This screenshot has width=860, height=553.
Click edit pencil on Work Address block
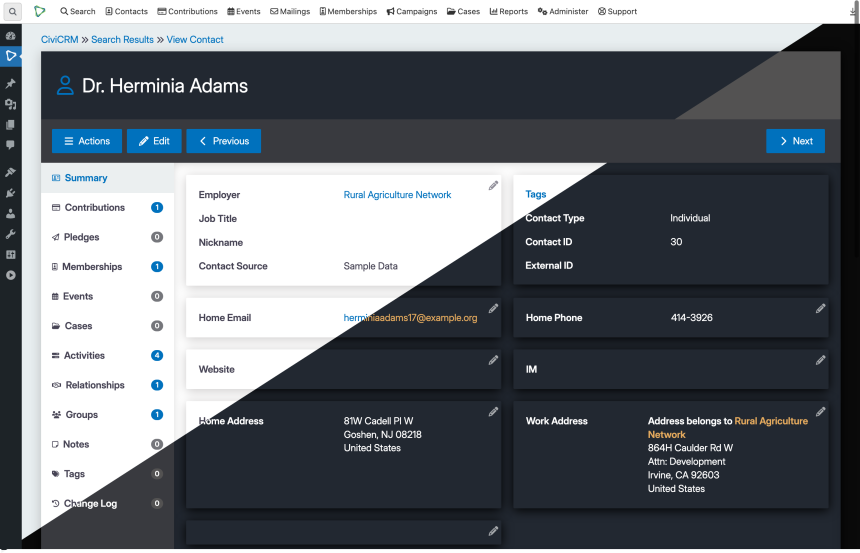tap(820, 411)
